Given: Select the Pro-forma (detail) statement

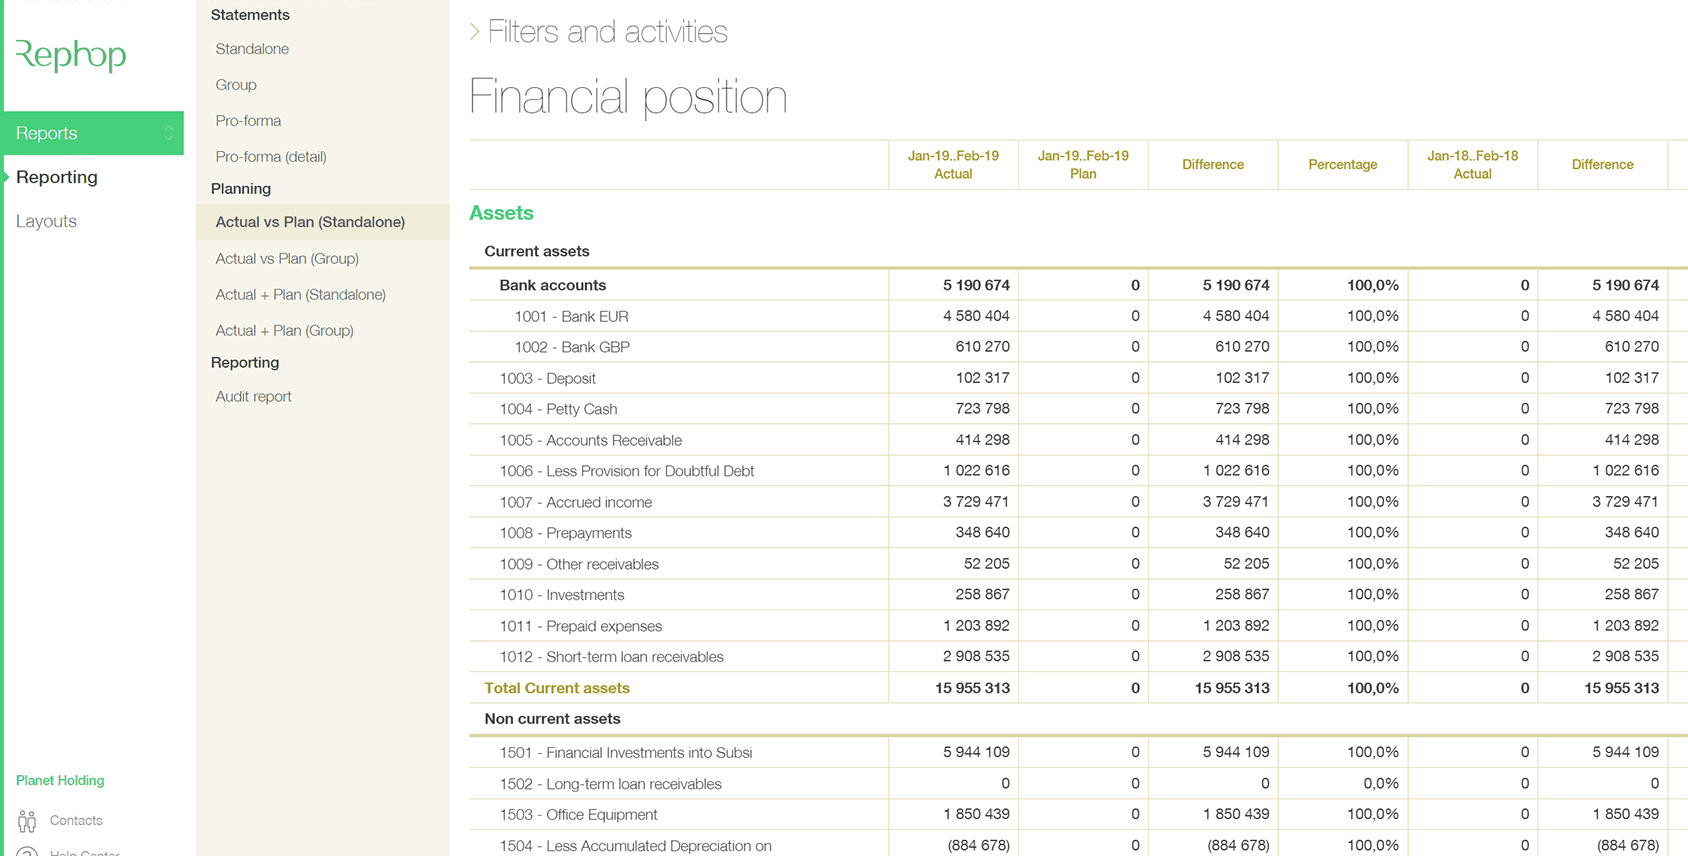Looking at the screenshot, I should (271, 157).
